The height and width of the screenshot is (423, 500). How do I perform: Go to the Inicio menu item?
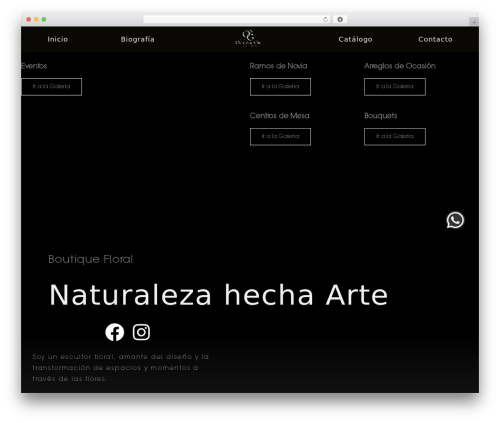pyautogui.click(x=58, y=39)
